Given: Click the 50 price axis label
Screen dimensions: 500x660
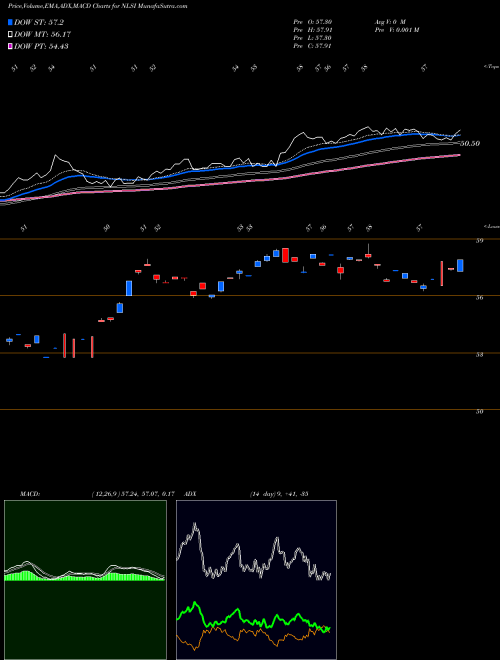Looking at the screenshot, I should tap(479, 412).
